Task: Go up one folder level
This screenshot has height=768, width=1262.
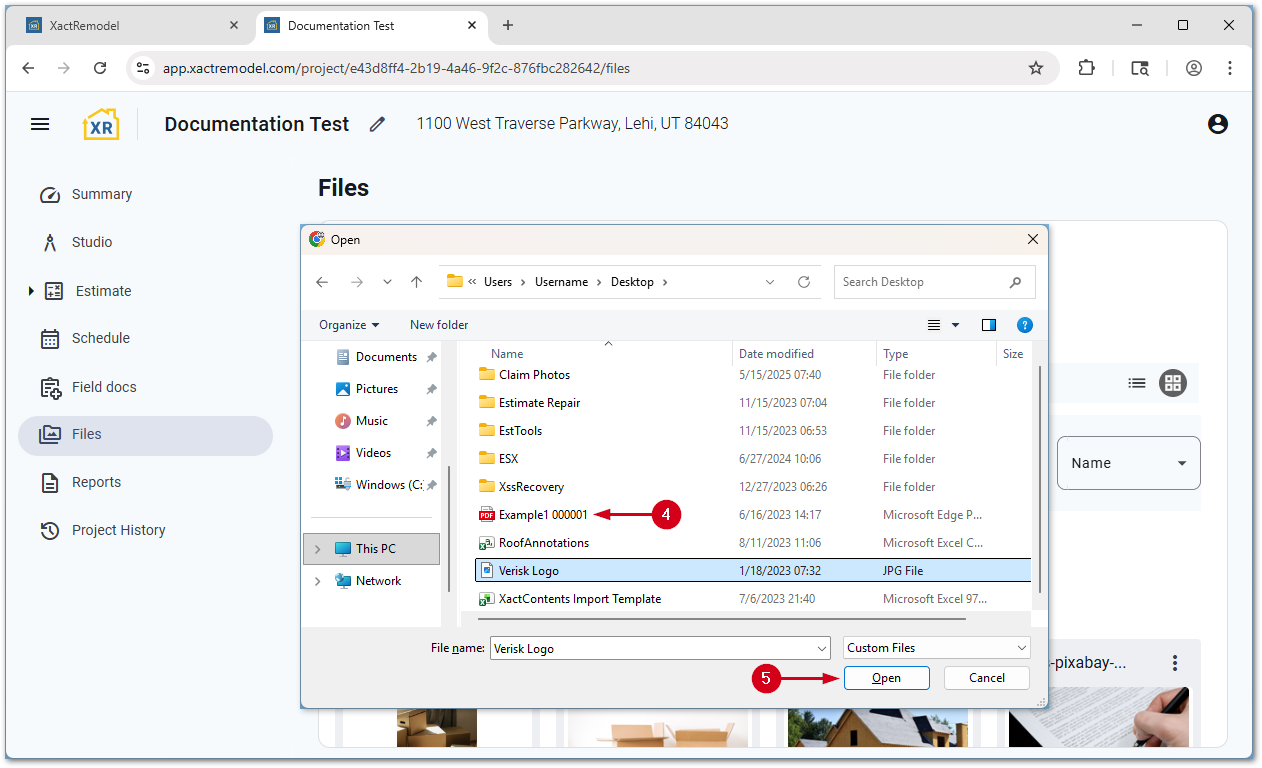Action: point(416,282)
